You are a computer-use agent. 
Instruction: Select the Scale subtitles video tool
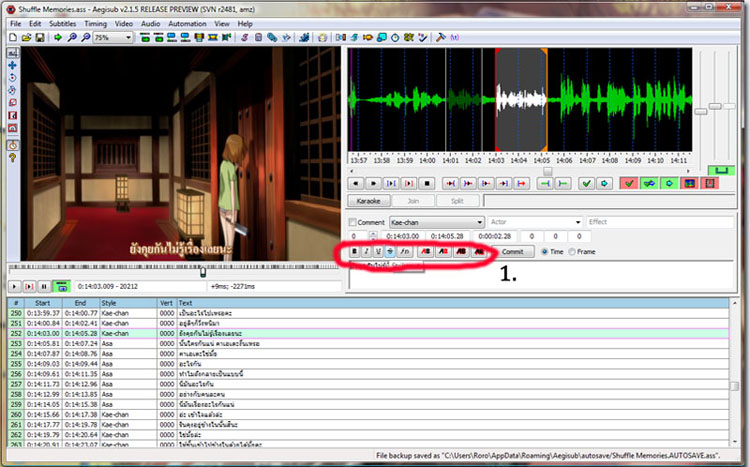[12, 102]
